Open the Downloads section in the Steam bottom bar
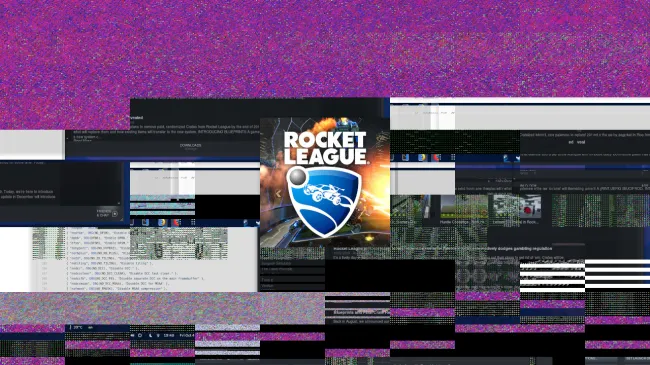Image resolution: width=650 pixels, height=365 pixels. 190,146
